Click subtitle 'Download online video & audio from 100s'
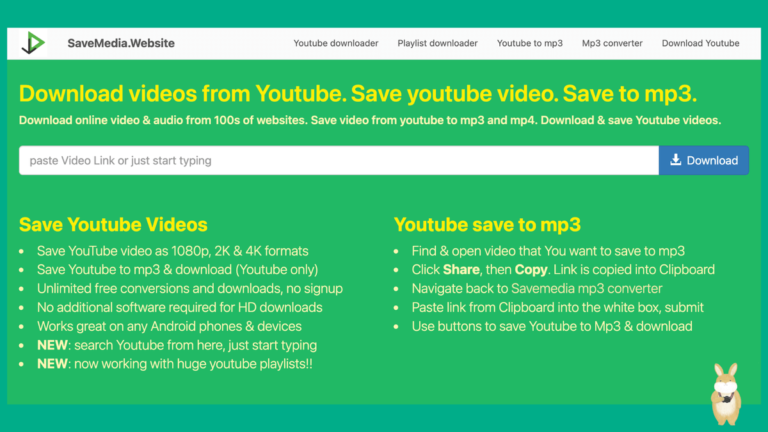 370,120
